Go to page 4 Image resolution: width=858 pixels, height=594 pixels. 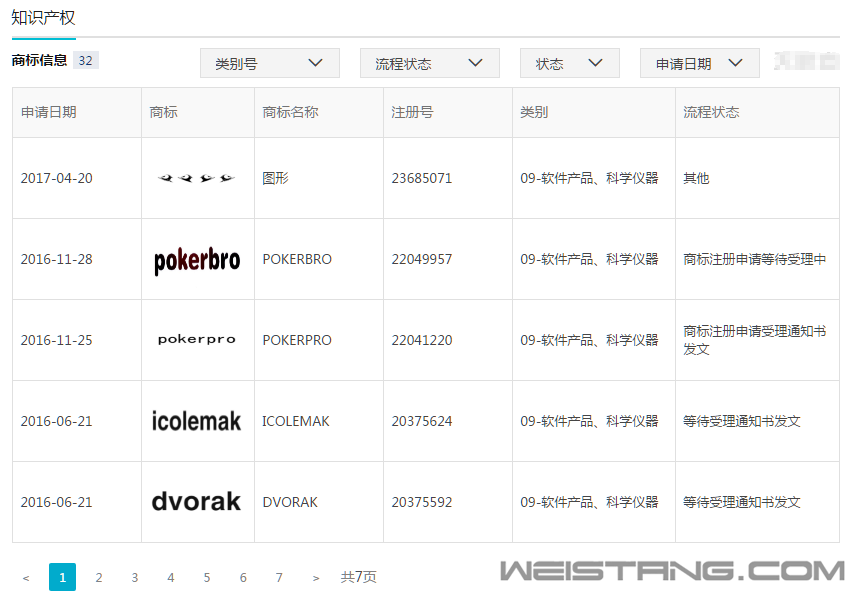point(171,578)
